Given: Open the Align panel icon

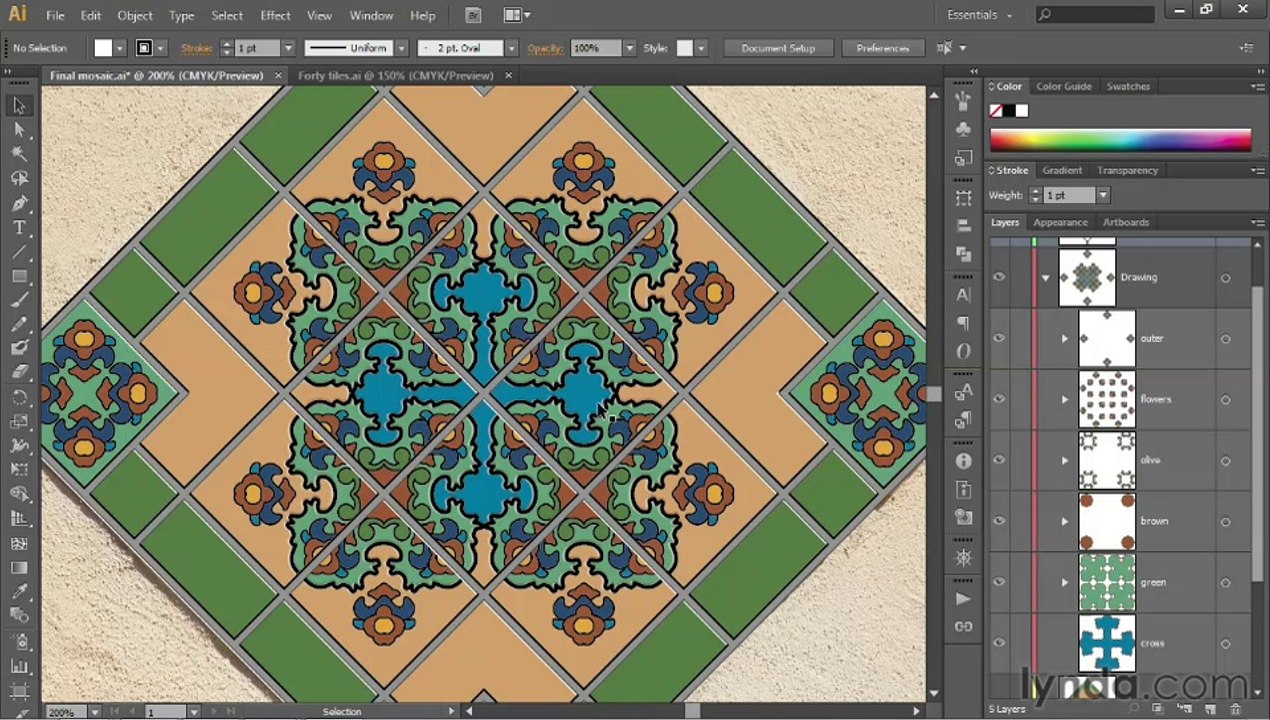Looking at the screenshot, I should (963, 226).
